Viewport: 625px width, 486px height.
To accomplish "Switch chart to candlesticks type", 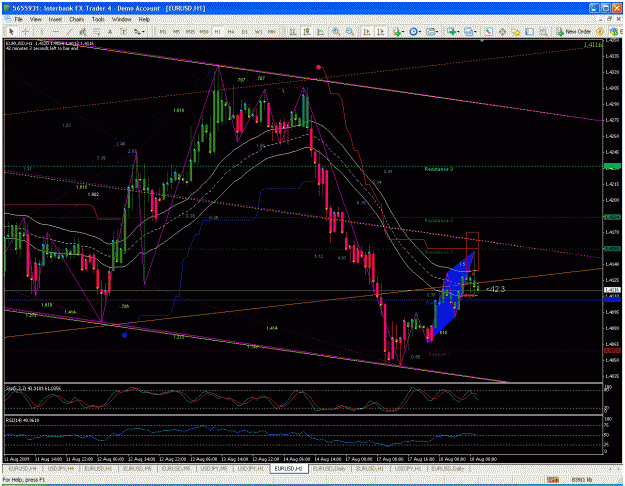I will coord(306,31).
